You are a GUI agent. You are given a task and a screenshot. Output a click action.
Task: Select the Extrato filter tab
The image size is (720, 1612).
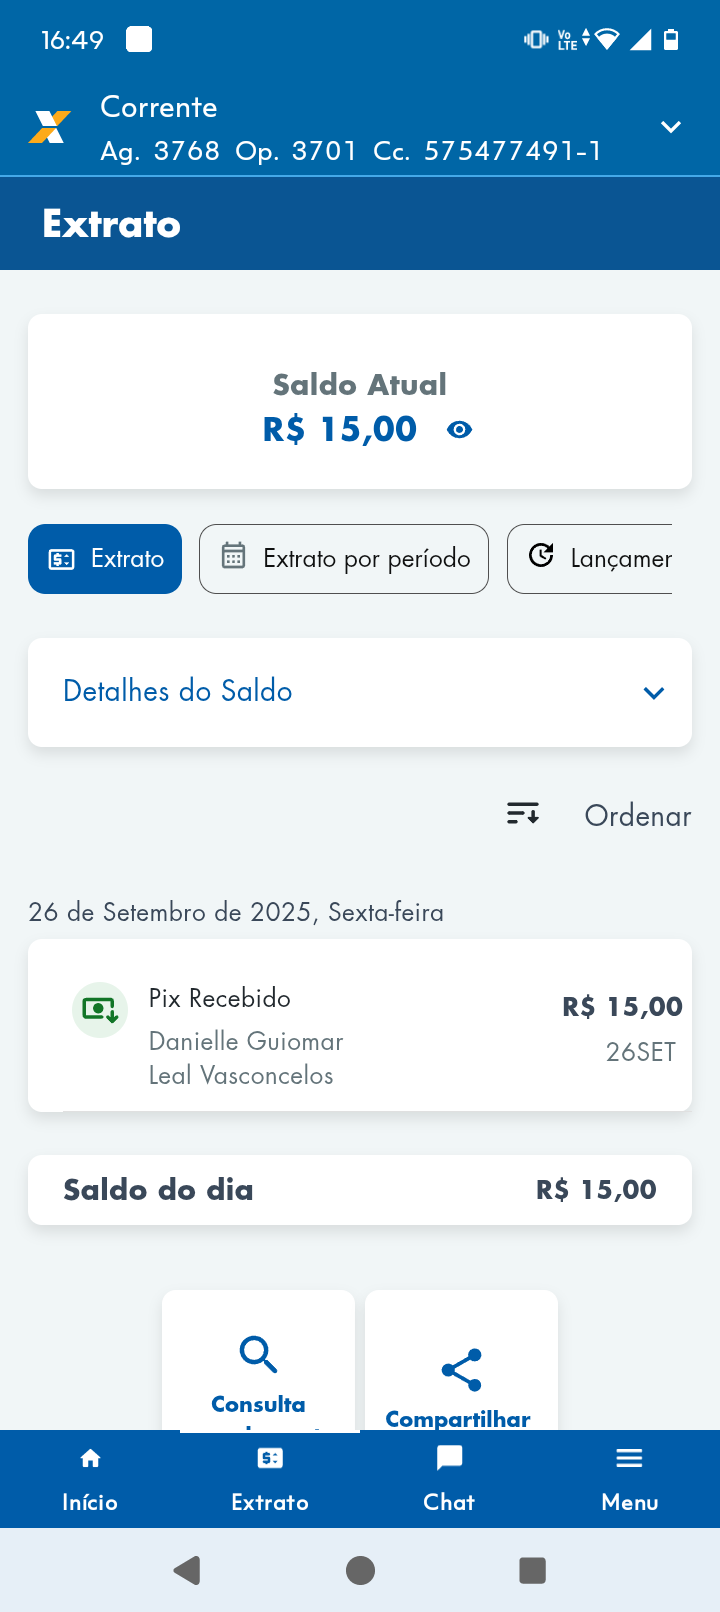coord(105,559)
